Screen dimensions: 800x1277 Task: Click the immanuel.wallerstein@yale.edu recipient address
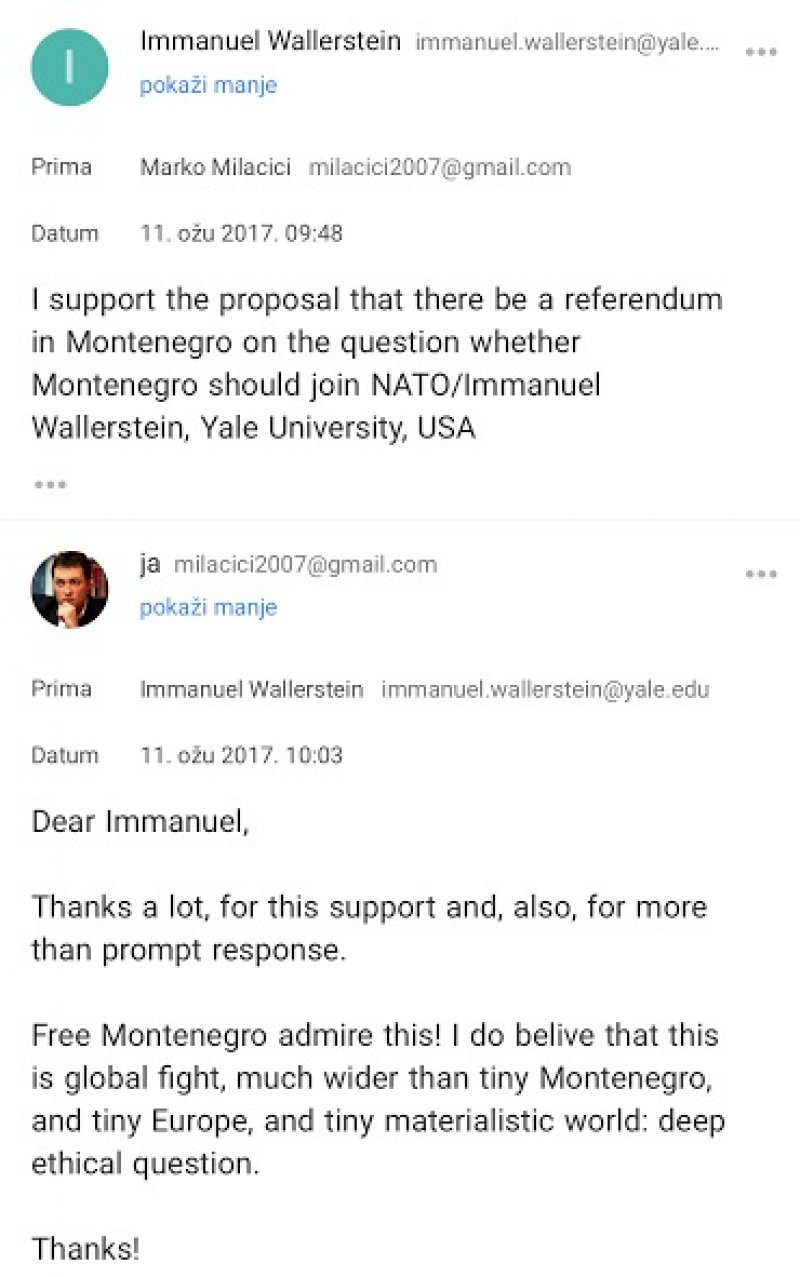(545, 689)
